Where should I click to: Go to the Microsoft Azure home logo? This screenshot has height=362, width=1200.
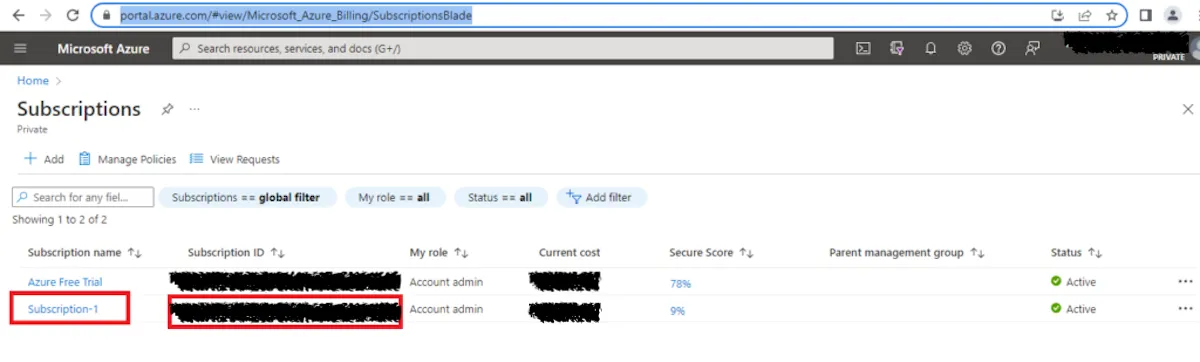point(104,49)
